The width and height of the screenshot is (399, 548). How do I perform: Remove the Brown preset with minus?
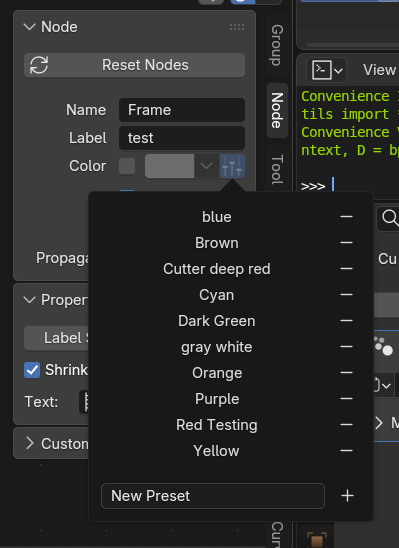[x=346, y=243]
